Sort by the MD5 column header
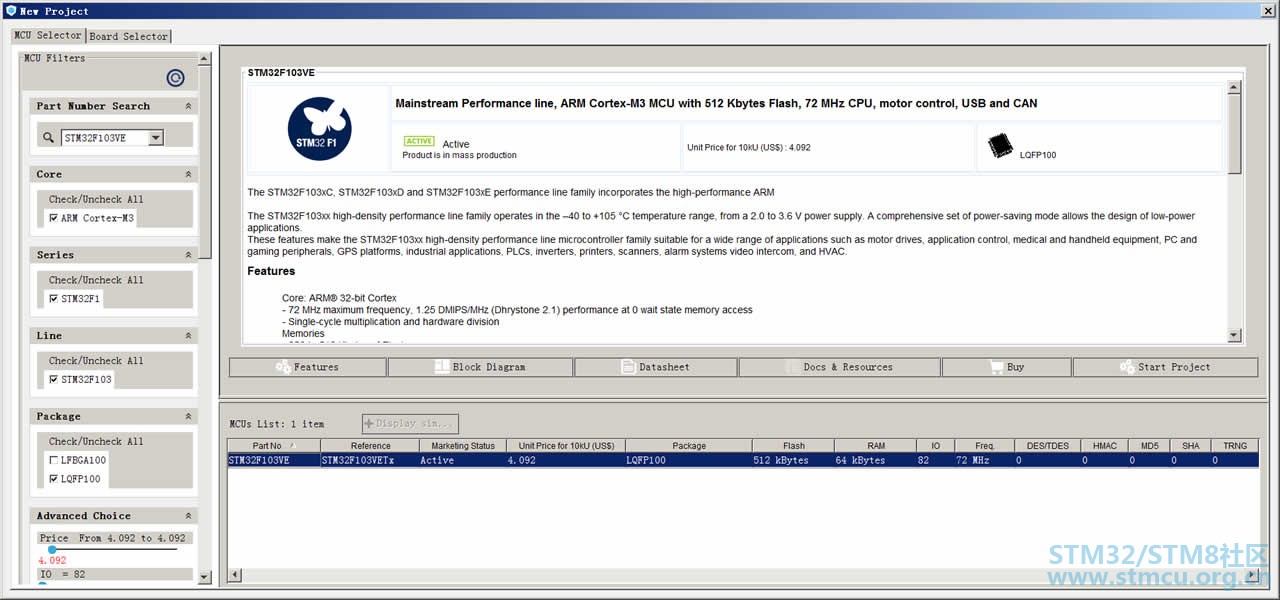1280x600 pixels. pos(1148,446)
